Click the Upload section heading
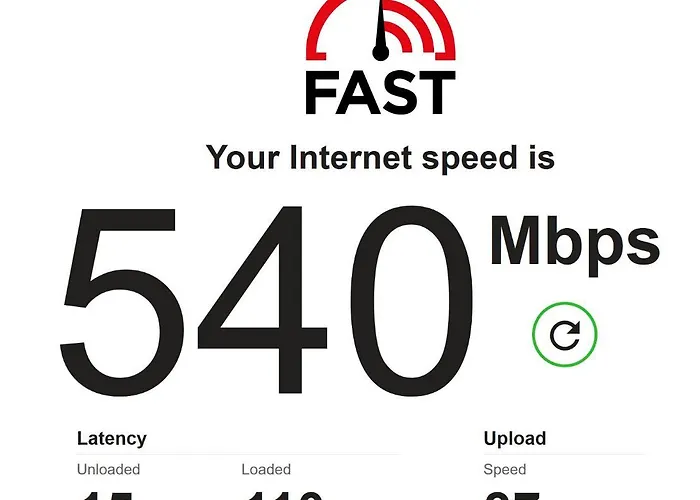Screen dimensions: 700x500 coord(515,438)
